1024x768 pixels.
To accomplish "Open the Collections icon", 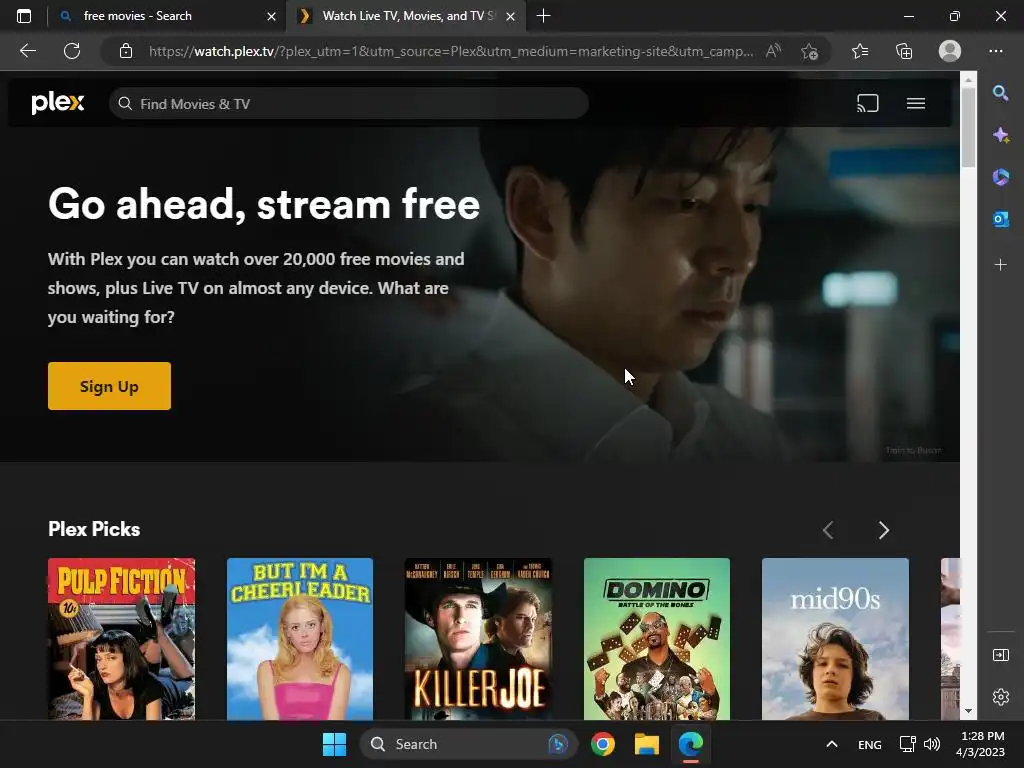I will point(904,51).
